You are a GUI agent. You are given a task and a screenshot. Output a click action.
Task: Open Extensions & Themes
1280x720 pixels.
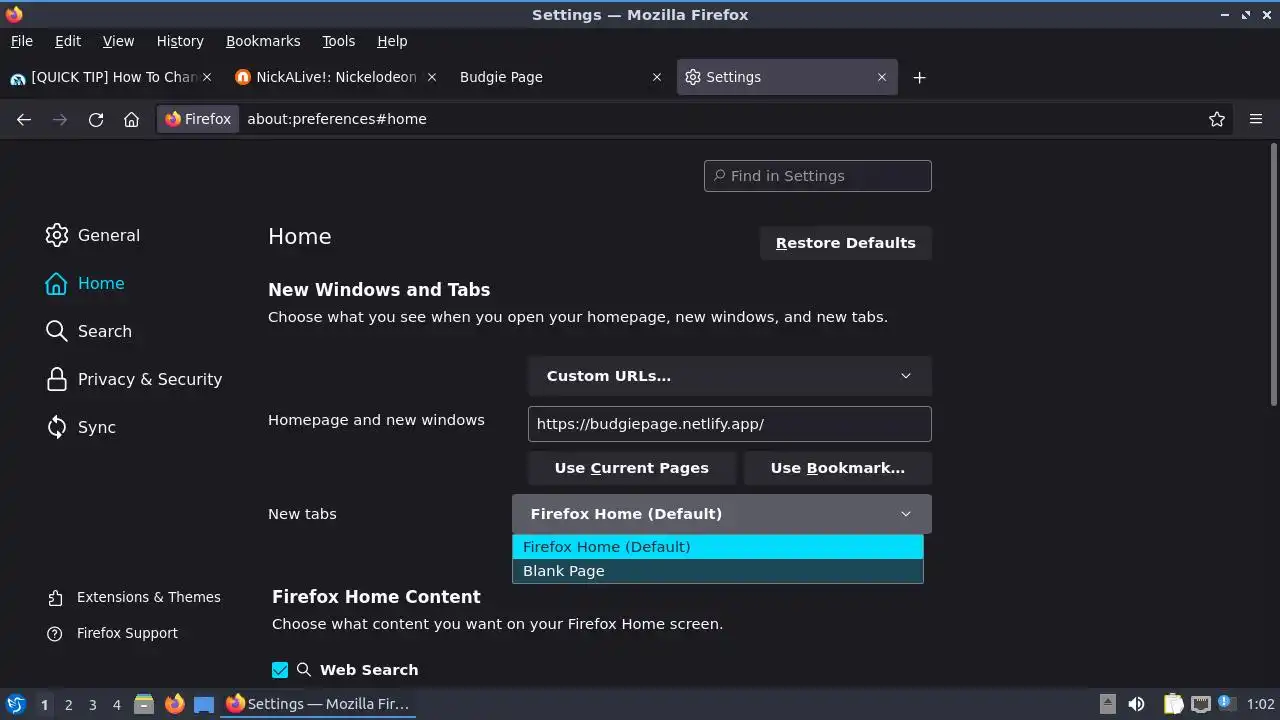pyautogui.click(x=134, y=597)
